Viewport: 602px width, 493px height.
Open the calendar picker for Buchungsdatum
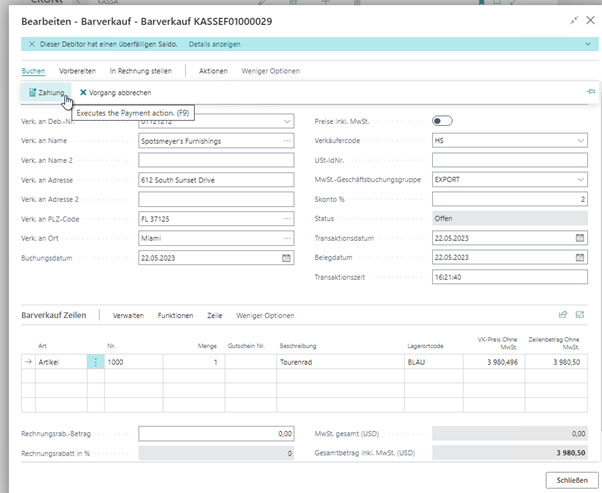287,257
